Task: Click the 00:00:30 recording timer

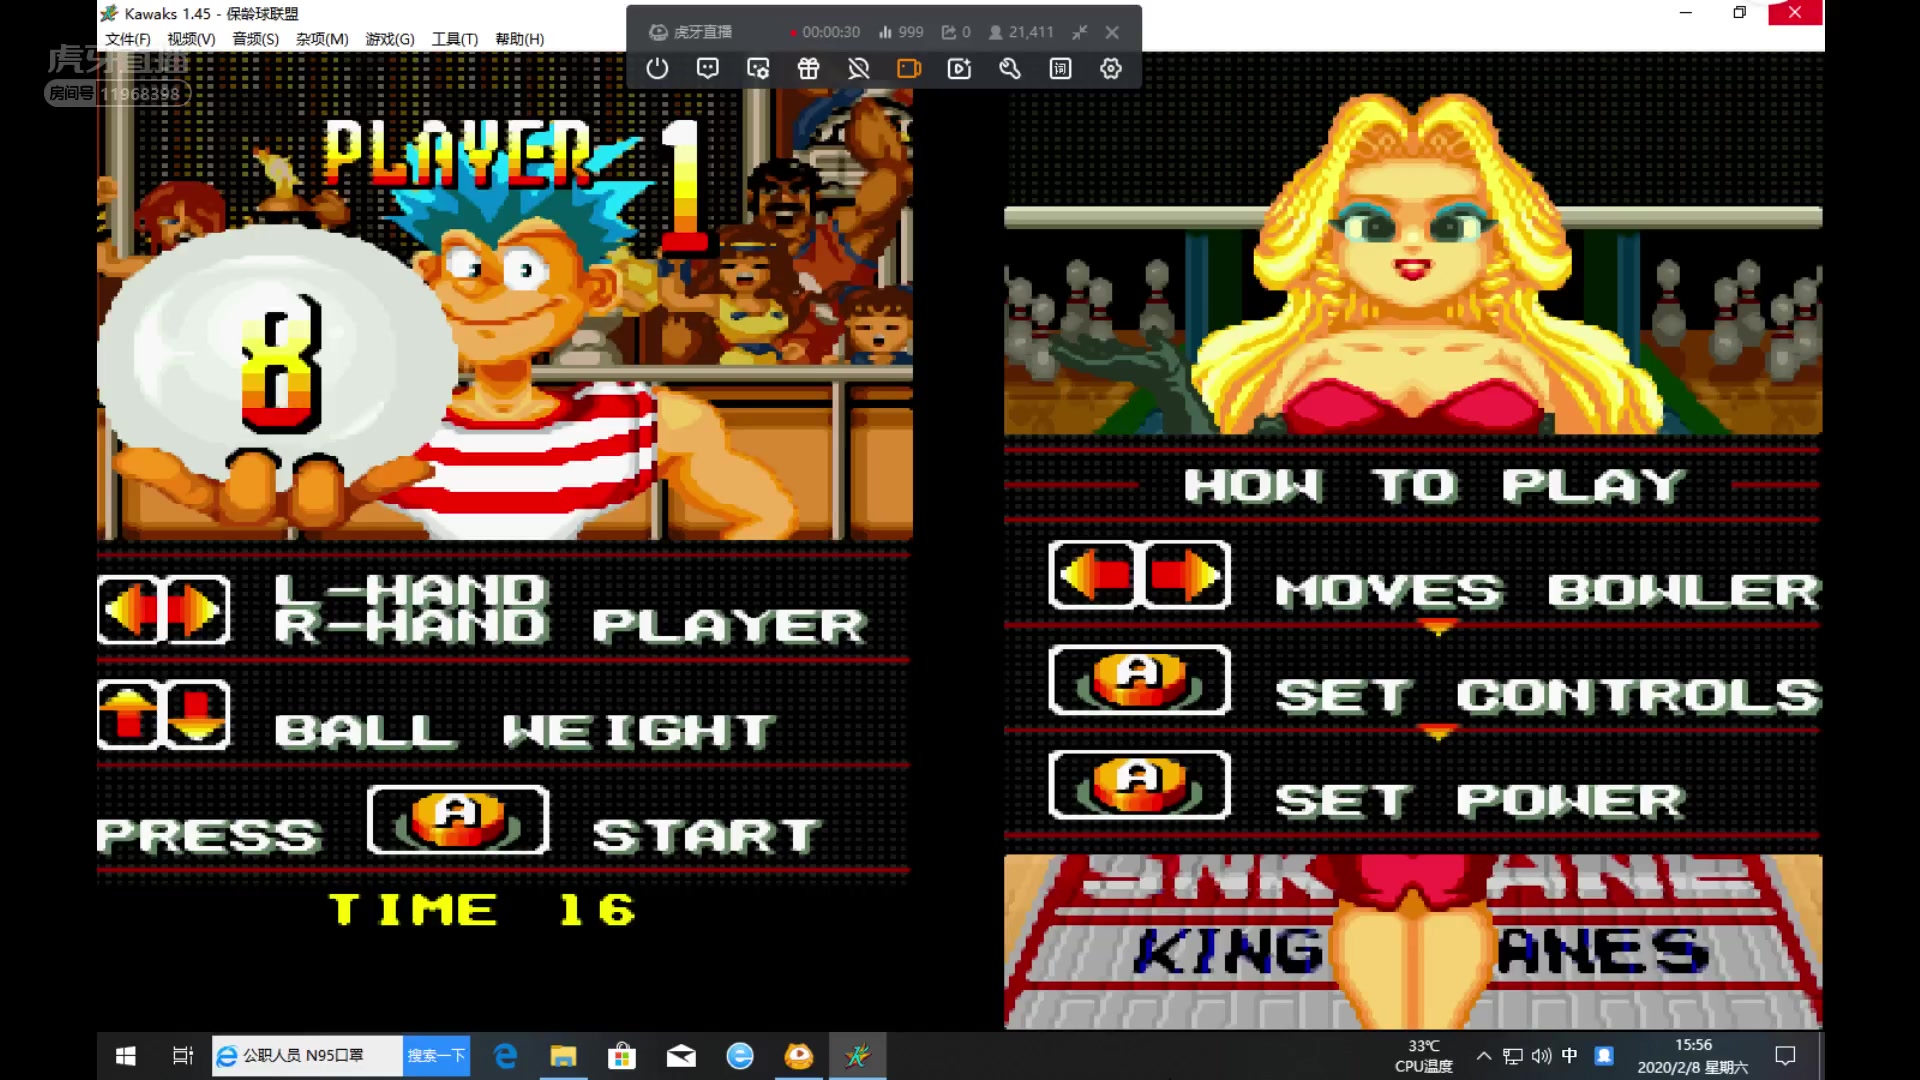Action: pos(825,32)
